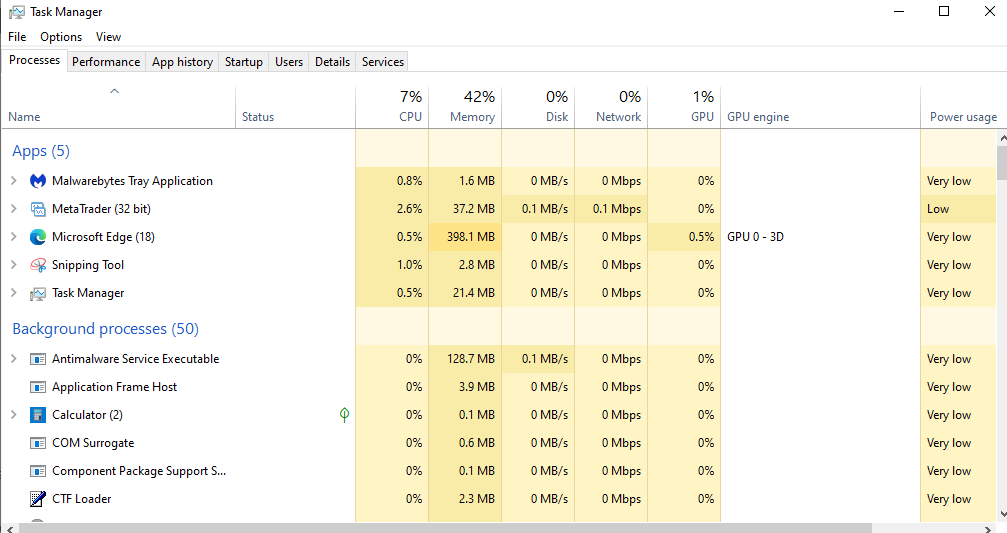
Task: Sort processes by Memory column
Action: (465, 107)
